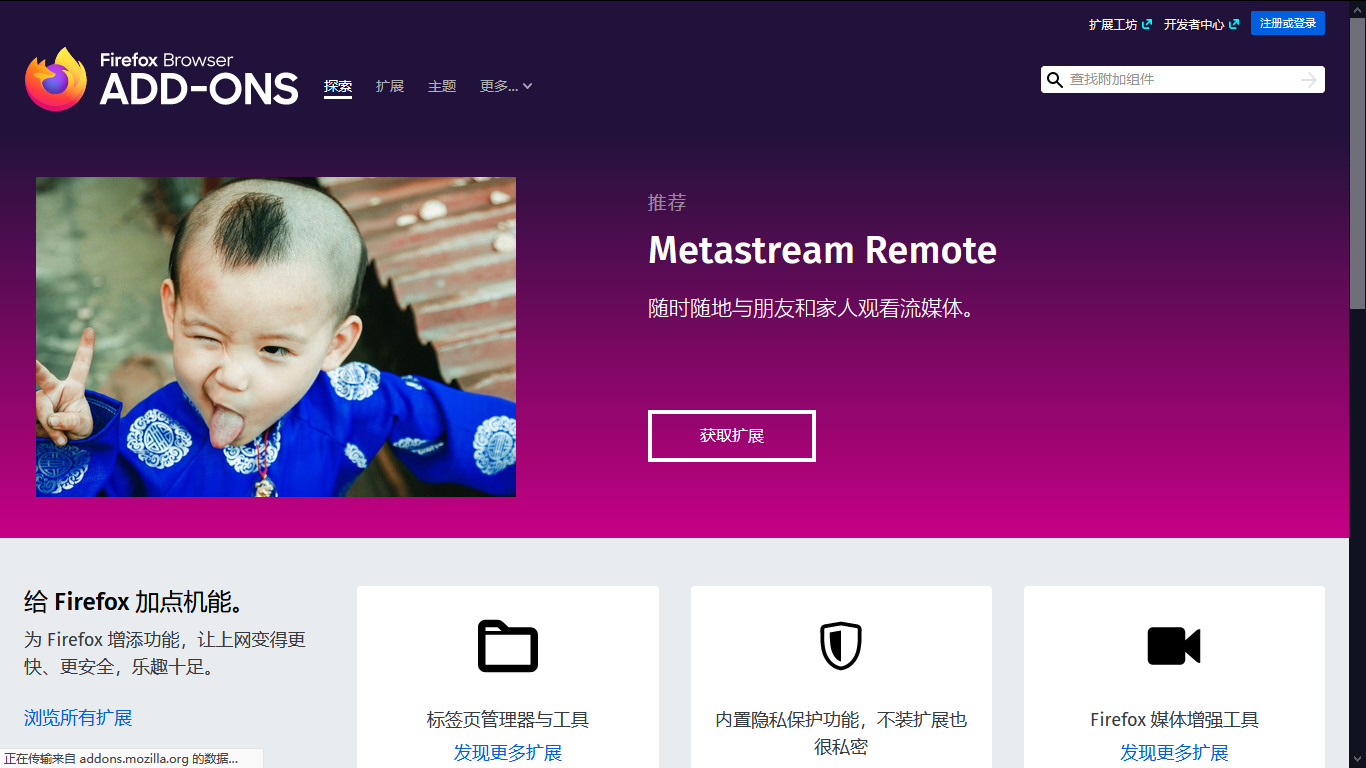1366x768 pixels.
Task: Click the 推荐 label above Metastream Remote
Action: click(667, 203)
